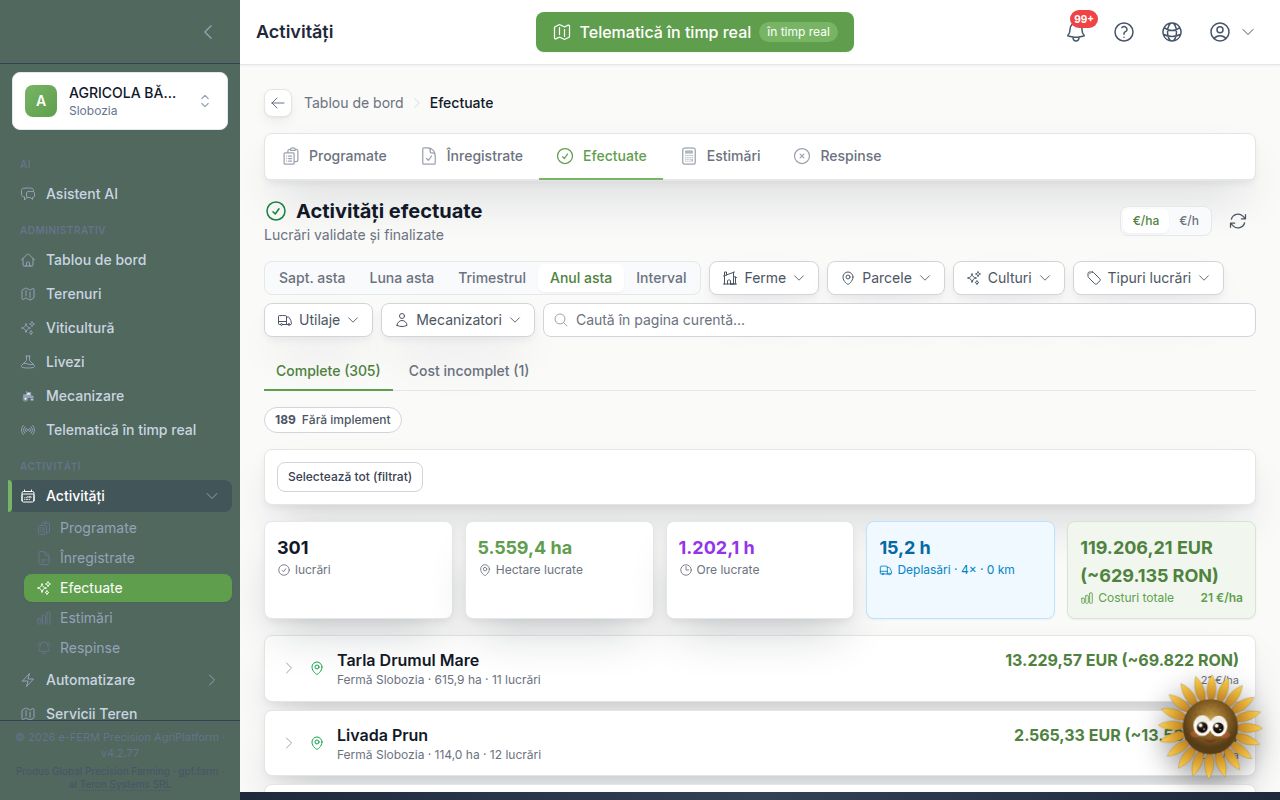Switch to the Înregistrate tab
The height and width of the screenshot is (800, 1280).
[x=472, y=156]
